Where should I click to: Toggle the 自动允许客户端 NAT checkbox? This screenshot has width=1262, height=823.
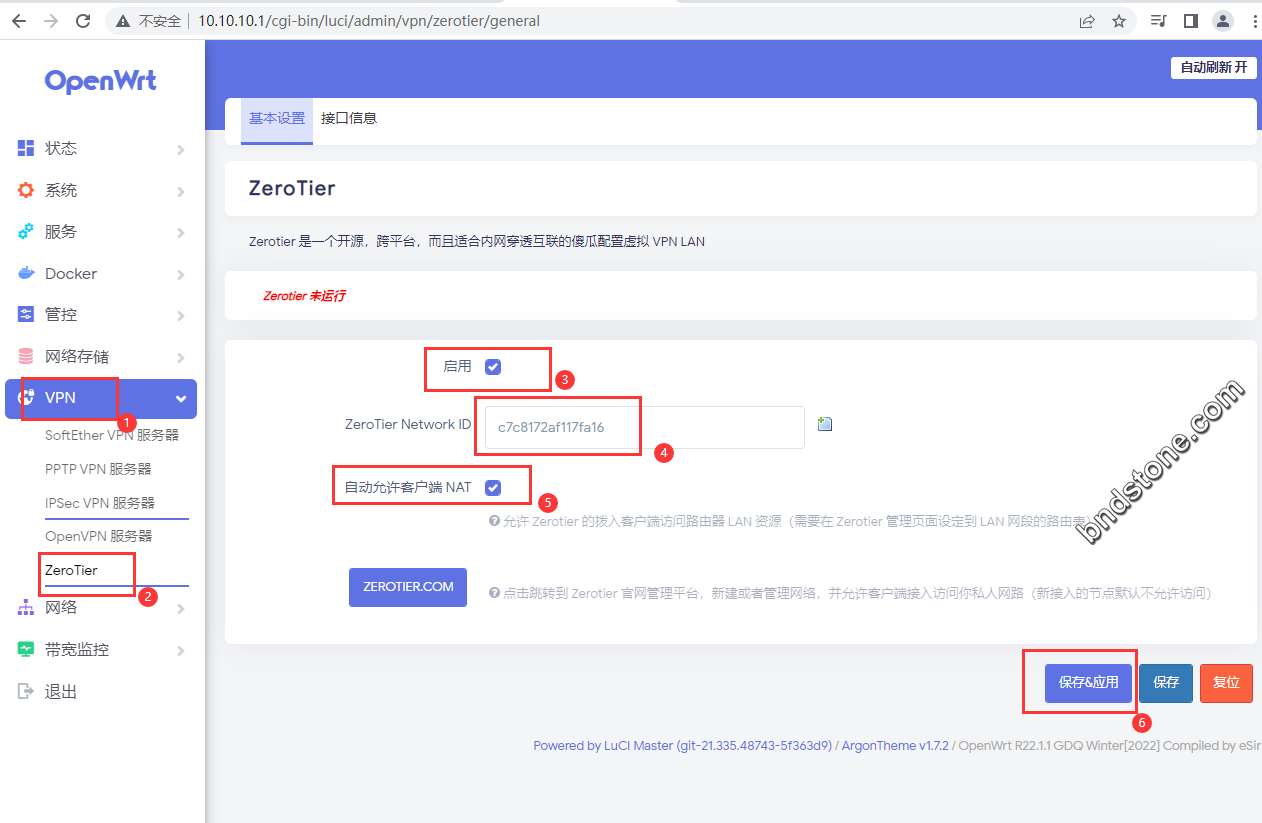point(493,488)
